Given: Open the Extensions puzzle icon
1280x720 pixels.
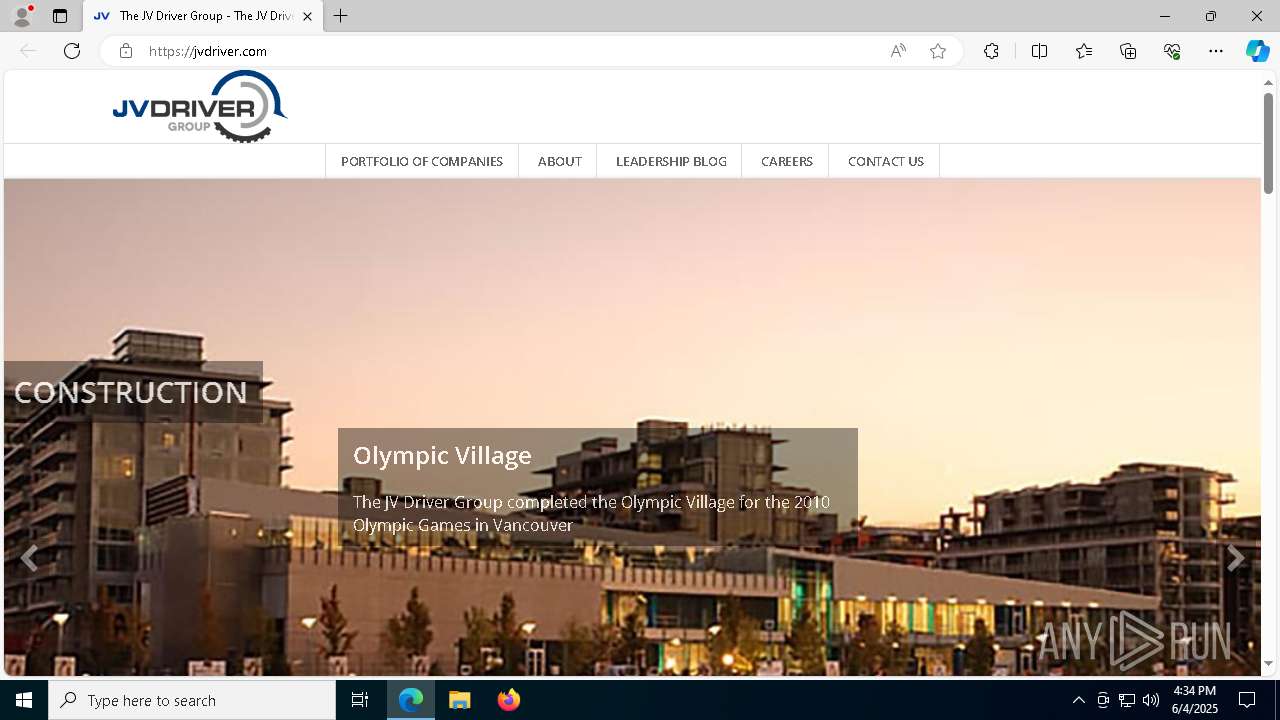Looking at the screenshot, I should pyautogui.click(x=991, y=51).
